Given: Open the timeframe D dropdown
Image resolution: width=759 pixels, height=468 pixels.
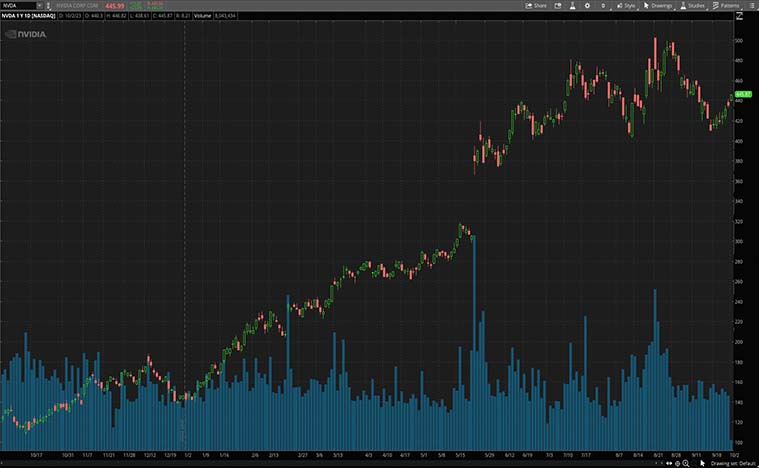Looking at the screenshot, I should (603, 5).
